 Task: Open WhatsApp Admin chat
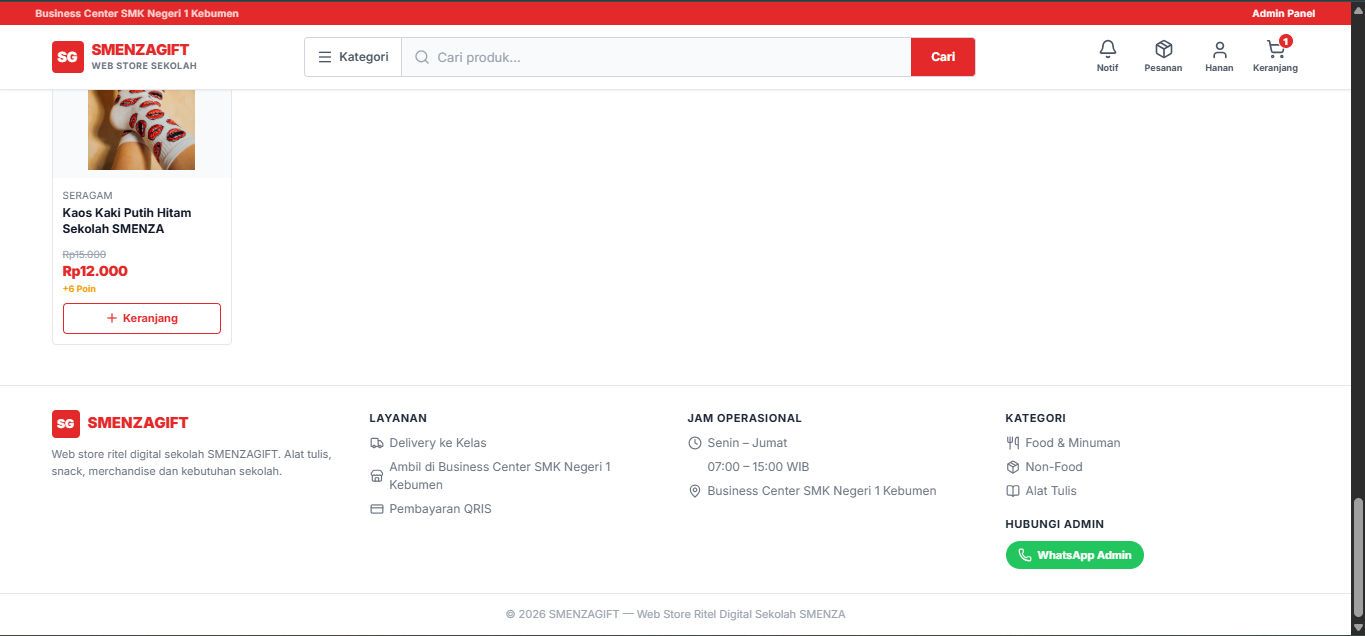[x=1075, y=555]
